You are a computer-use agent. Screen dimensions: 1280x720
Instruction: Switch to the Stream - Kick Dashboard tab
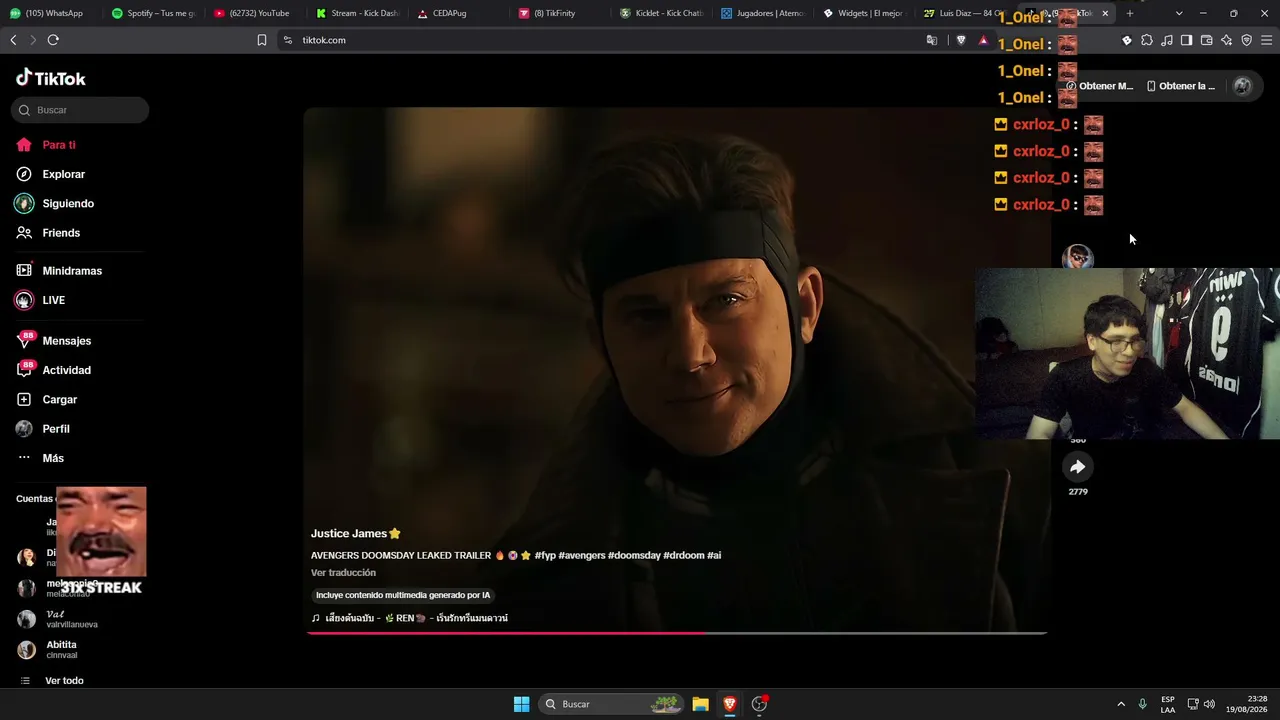coord(356,13)
